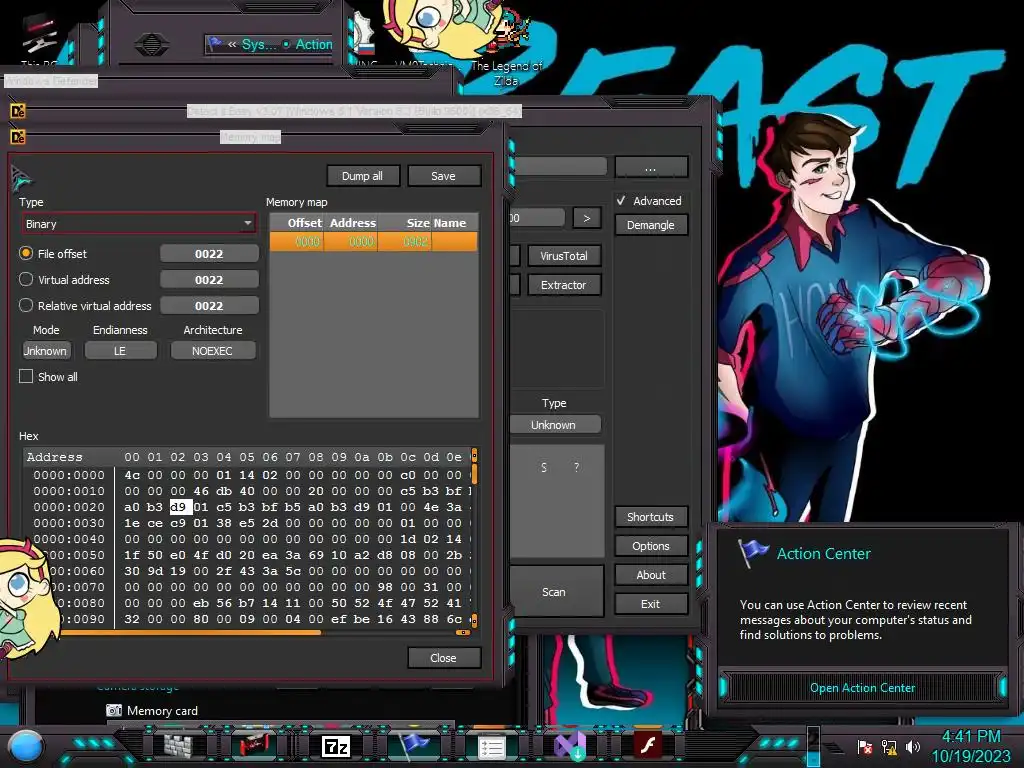Click the Extractor button

point(564,285)
